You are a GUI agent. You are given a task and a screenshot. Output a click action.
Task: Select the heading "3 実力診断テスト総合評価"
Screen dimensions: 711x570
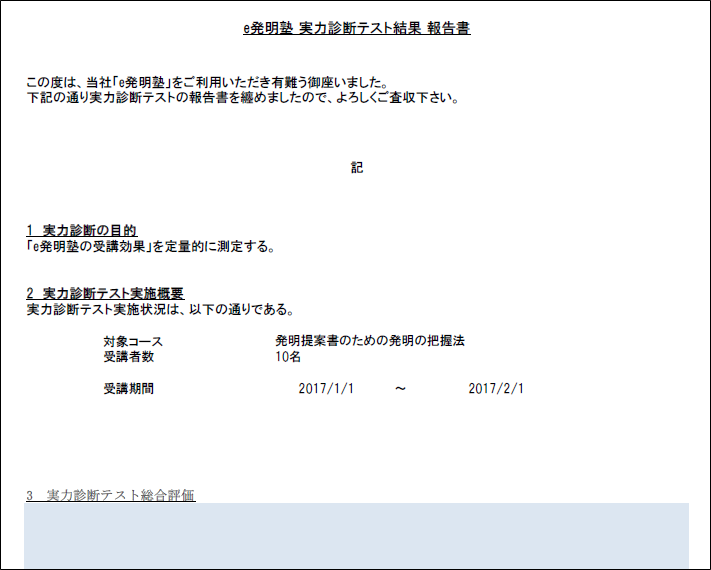[x=110, y=495]
